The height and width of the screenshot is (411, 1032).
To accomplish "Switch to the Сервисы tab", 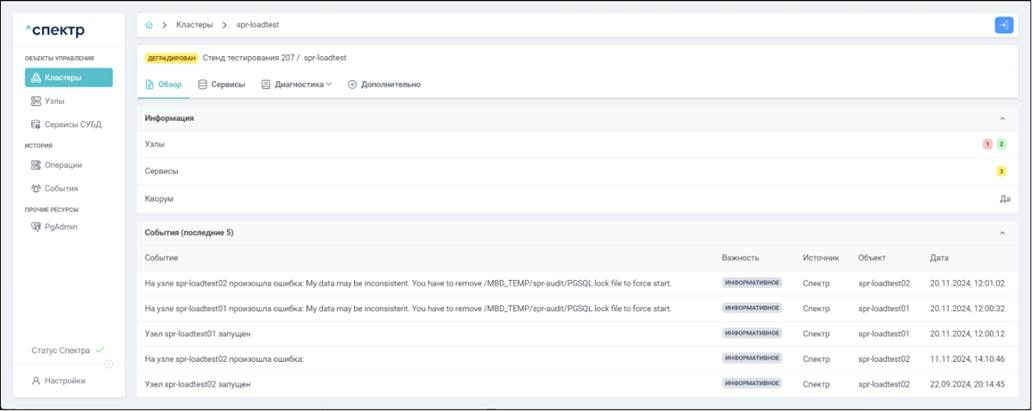I will (221, 85).
